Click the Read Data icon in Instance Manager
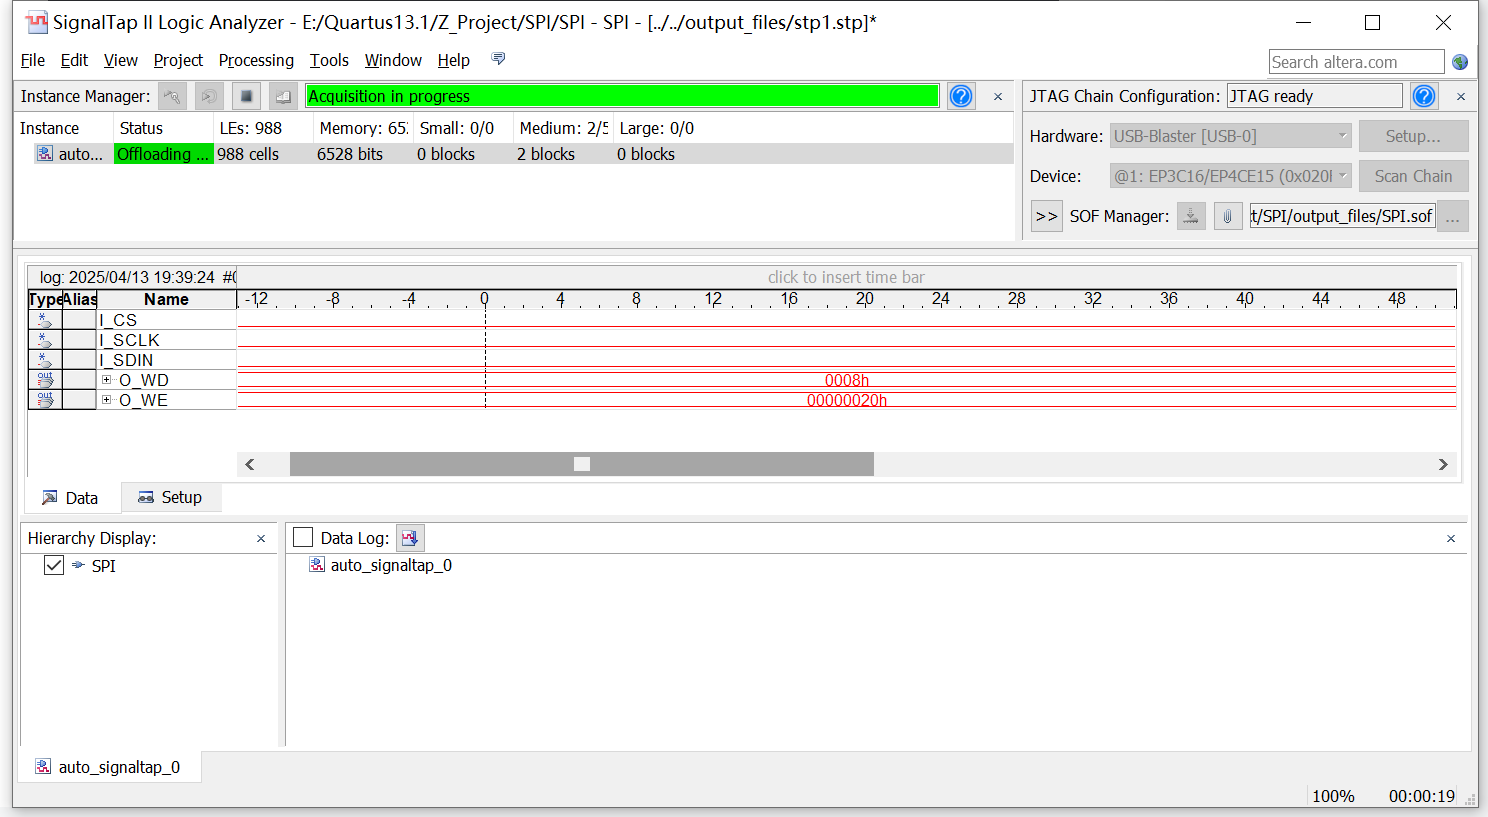 [283, 96]
